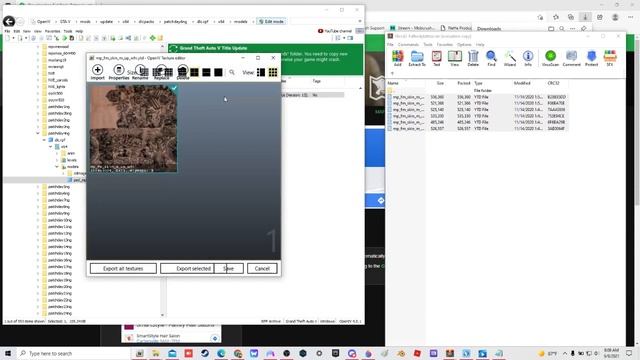Image resolution: width=640 pixels, height=360 pixels.
Task: Click the Find icon in WinRAR
Action: pos(491,58)
